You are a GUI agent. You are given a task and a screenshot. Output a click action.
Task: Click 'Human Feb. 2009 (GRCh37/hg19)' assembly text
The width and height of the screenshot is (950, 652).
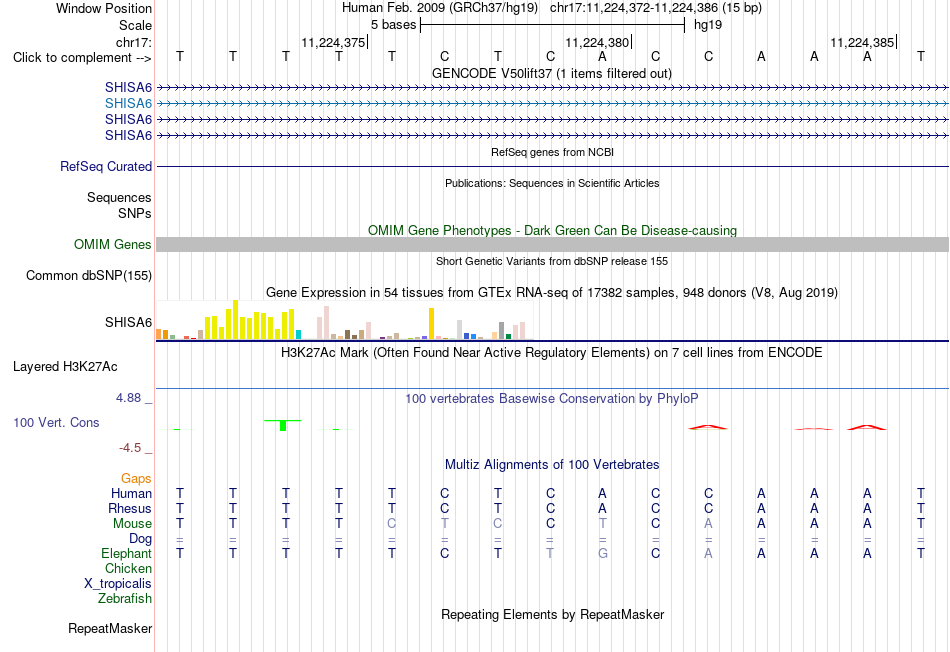tap(440, 8)
